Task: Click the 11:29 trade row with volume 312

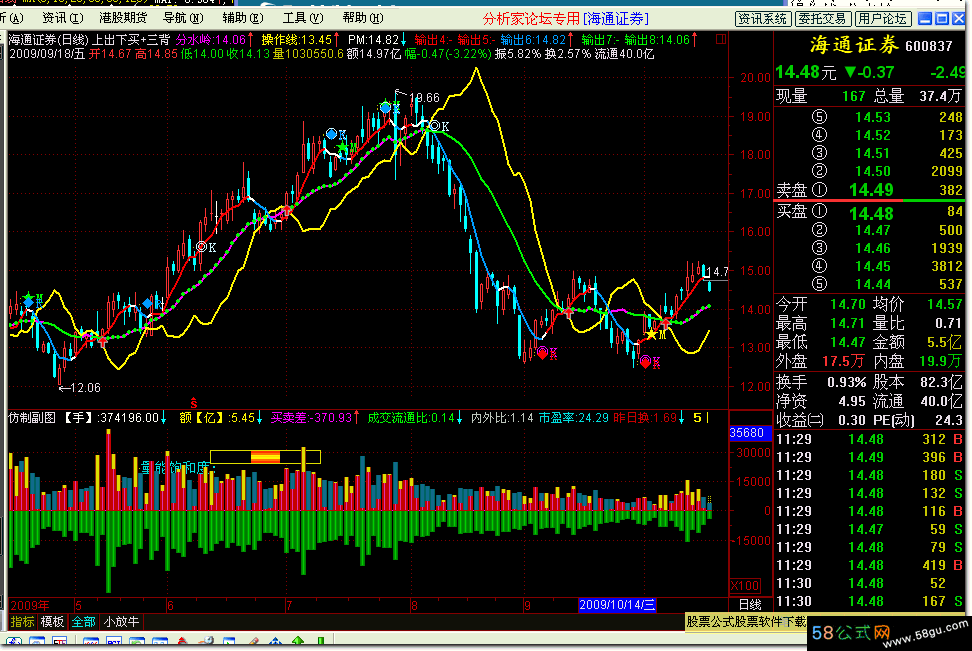Action: coord(870,439)
